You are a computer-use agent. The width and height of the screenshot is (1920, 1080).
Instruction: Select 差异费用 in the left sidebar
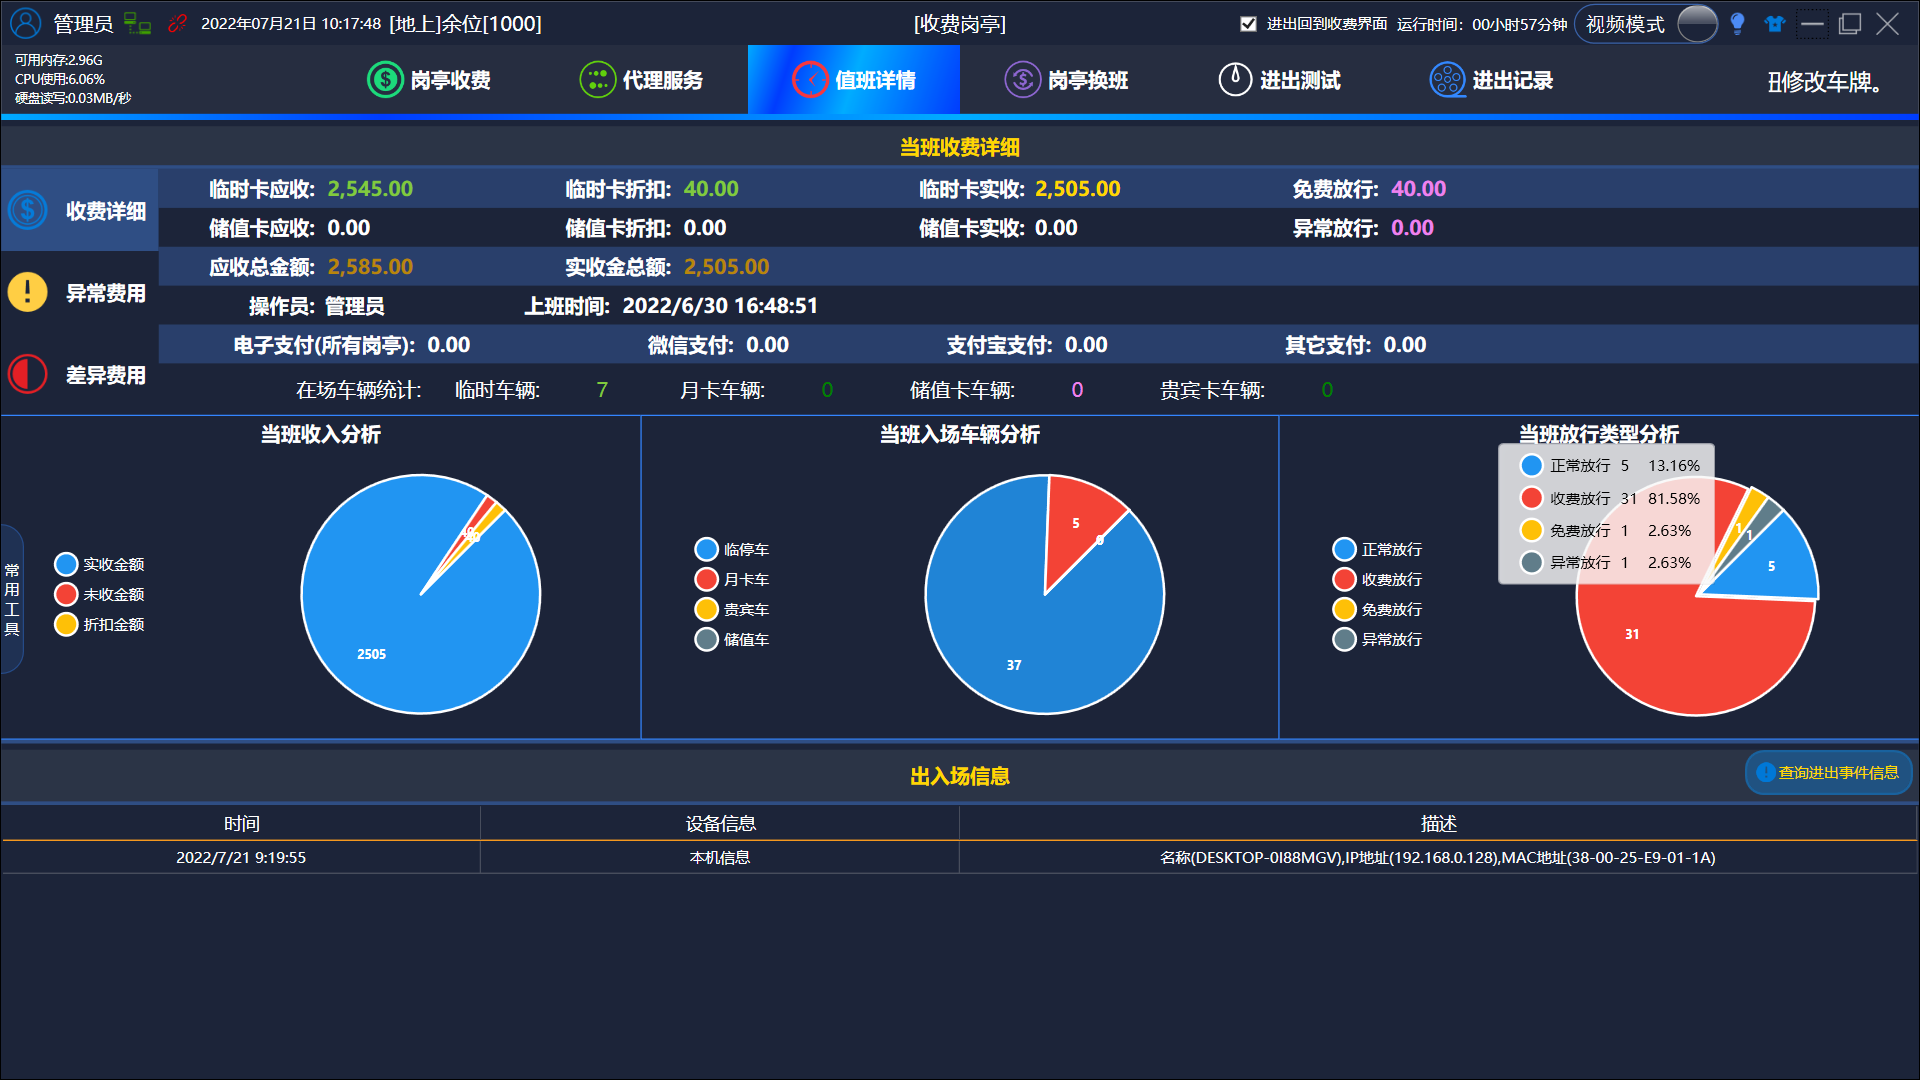click(x=79, y=374)
